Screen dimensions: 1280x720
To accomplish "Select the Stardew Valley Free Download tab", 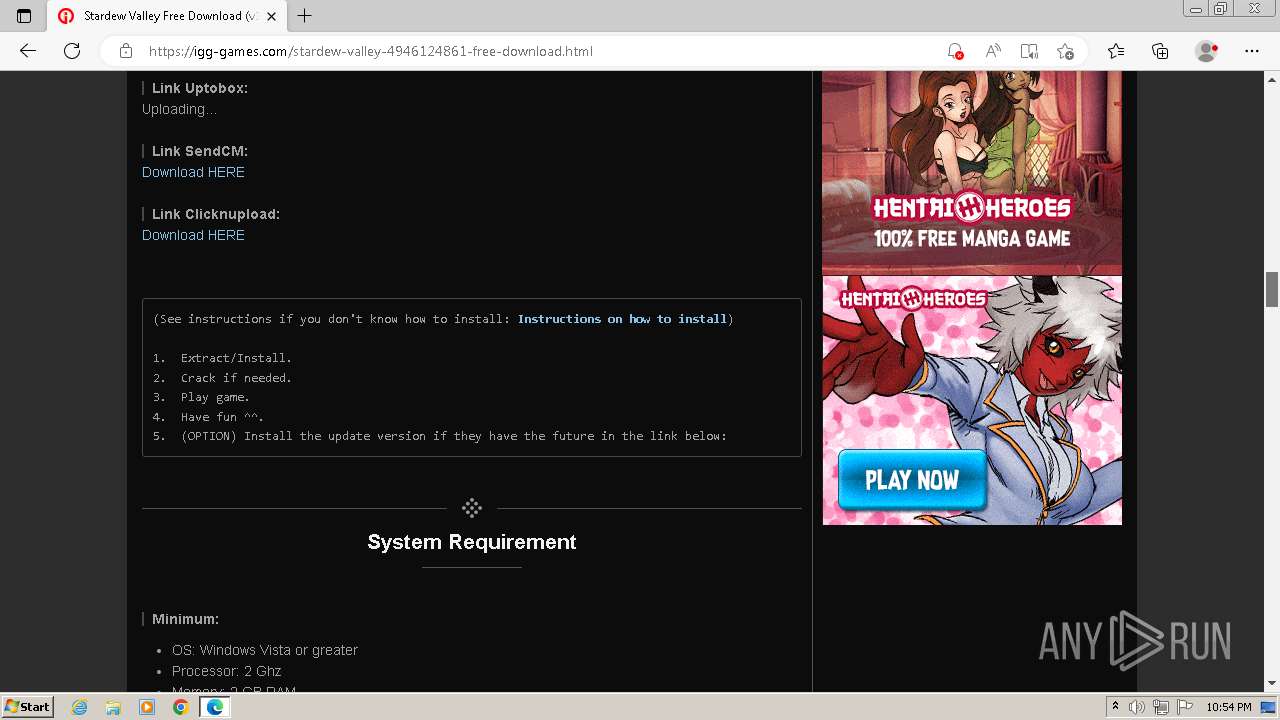I will click(167, 16).
